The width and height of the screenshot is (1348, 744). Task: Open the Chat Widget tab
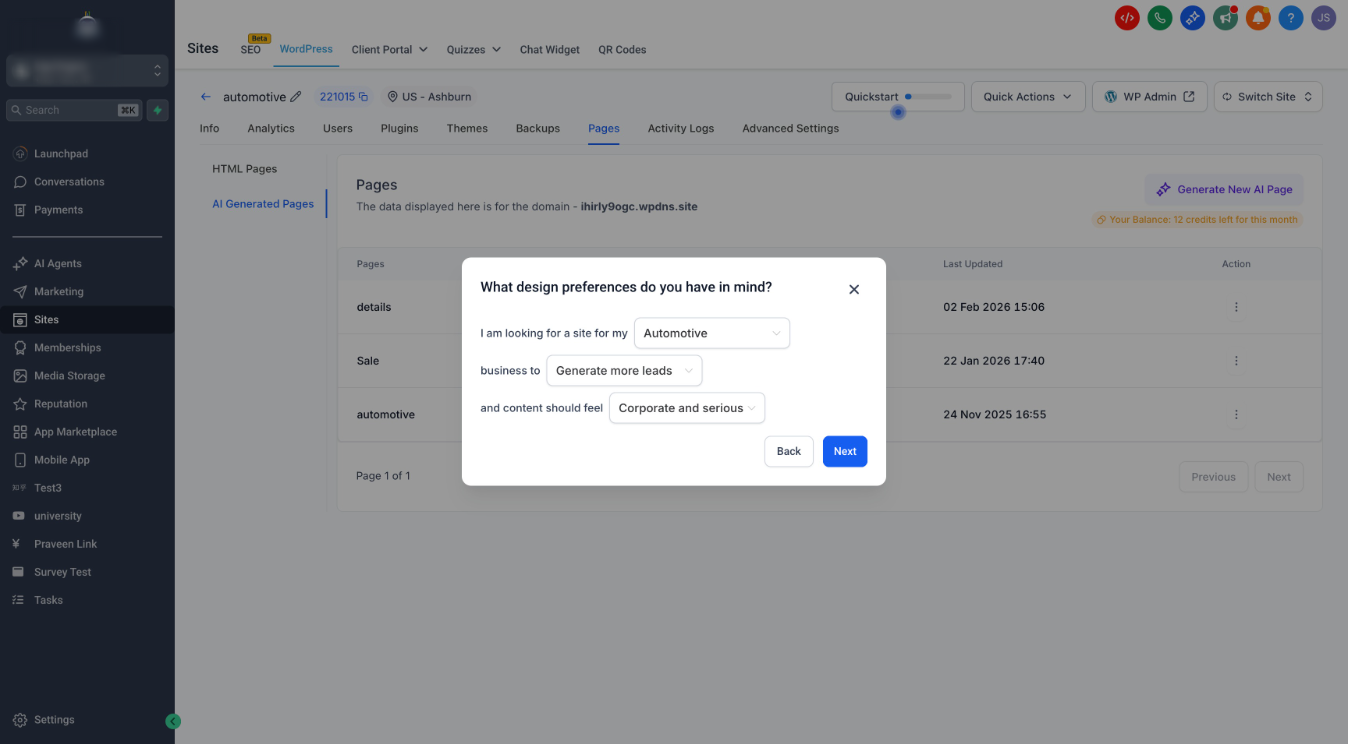point(550,50)
